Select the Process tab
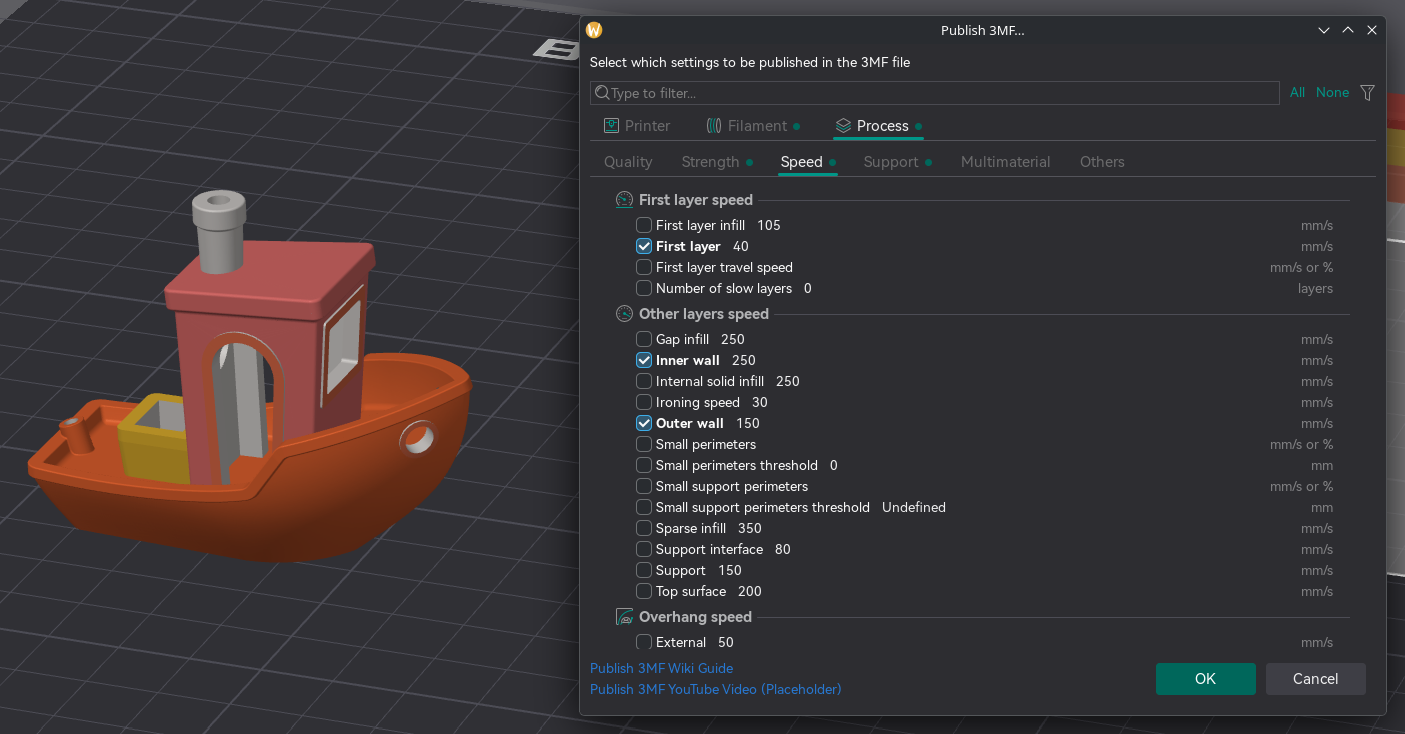 (x=878, y=126)
